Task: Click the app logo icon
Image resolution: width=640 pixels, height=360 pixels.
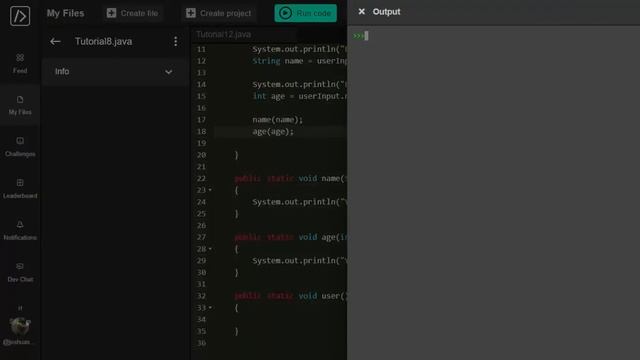Action: 20,16
